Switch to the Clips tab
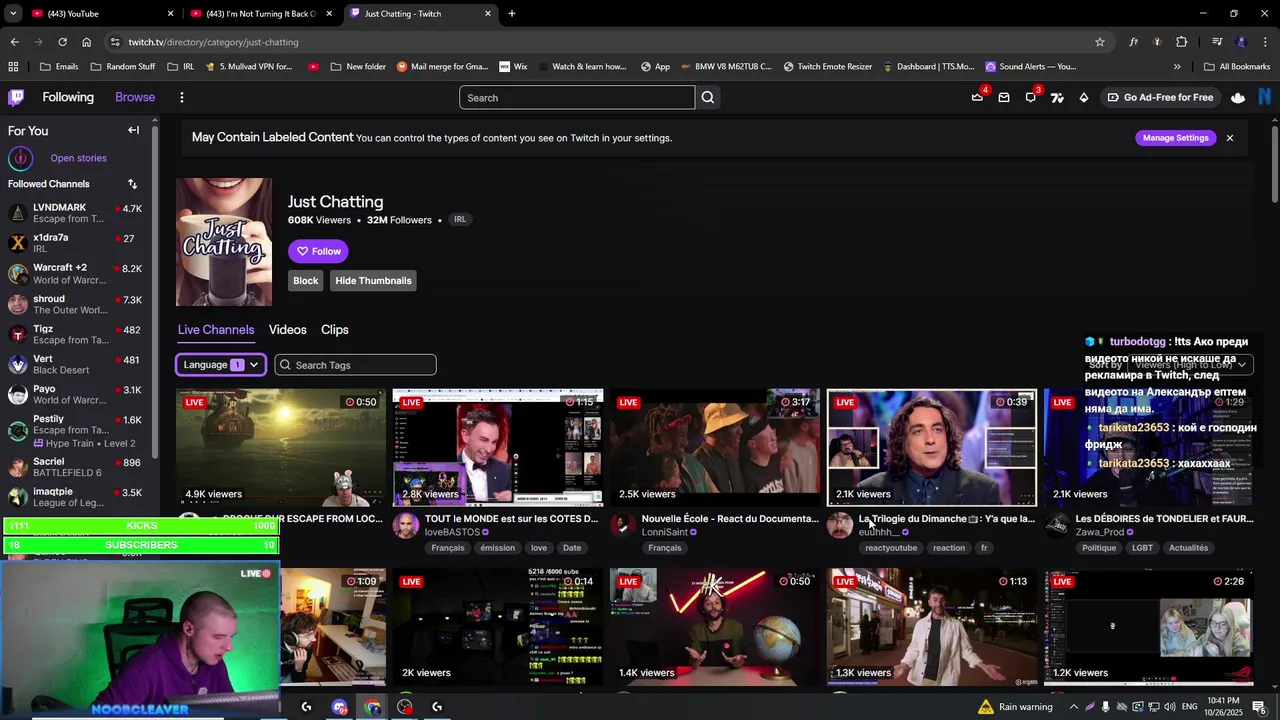 [335, 330]
